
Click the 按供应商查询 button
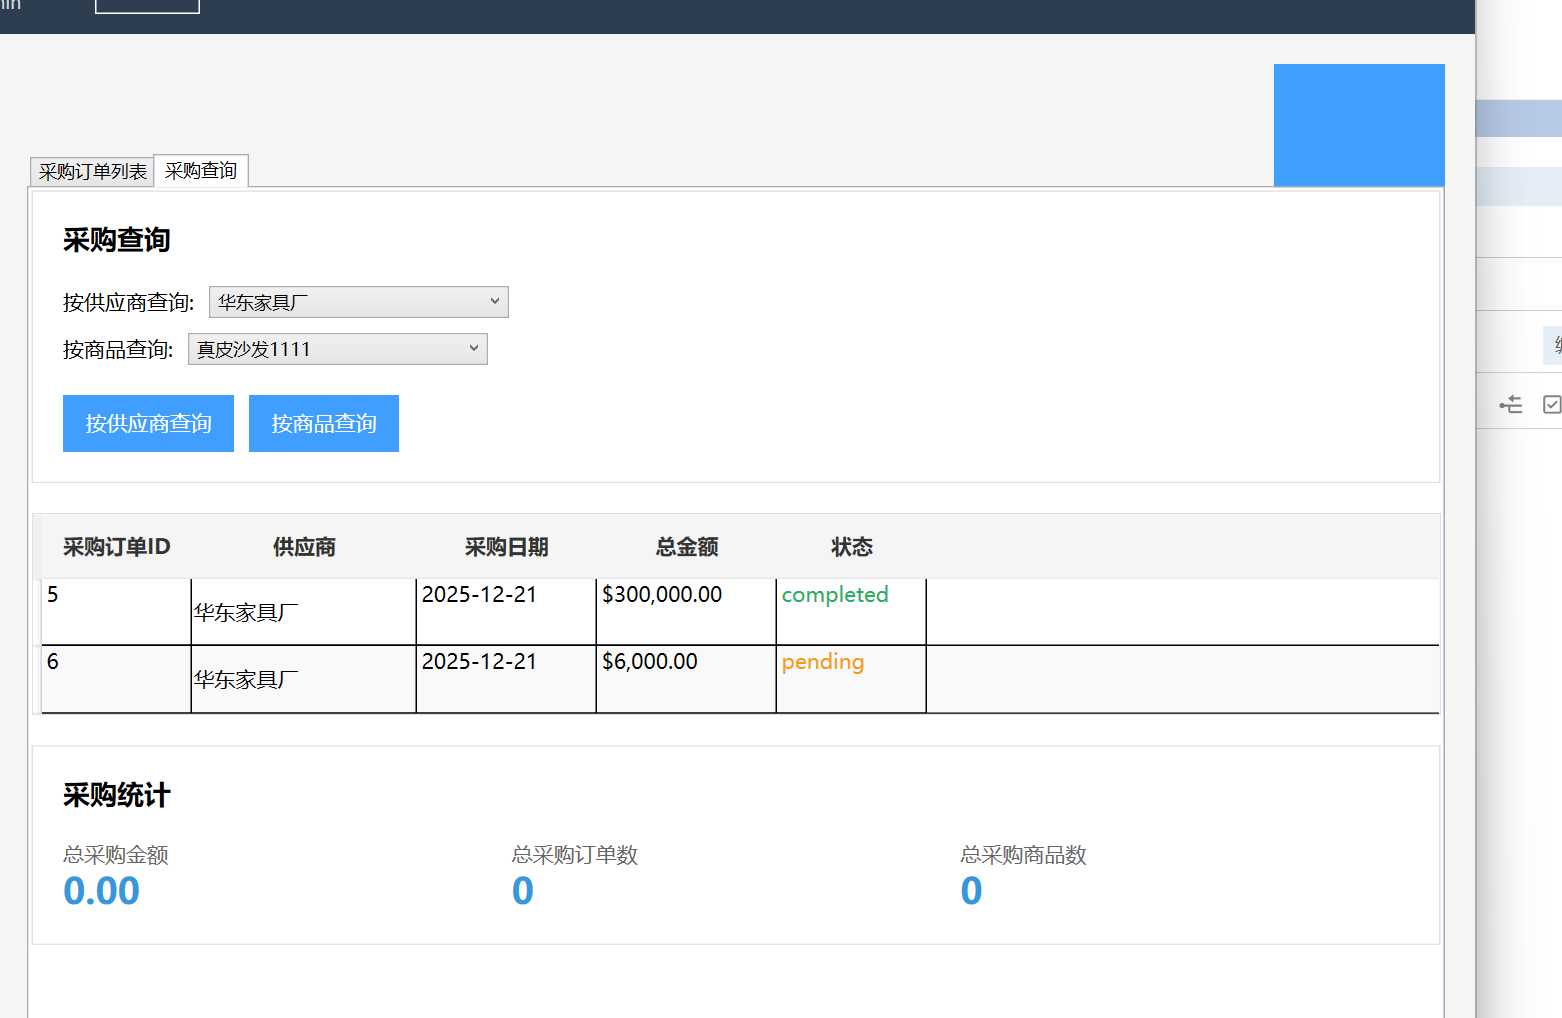[x=148, y=424]
